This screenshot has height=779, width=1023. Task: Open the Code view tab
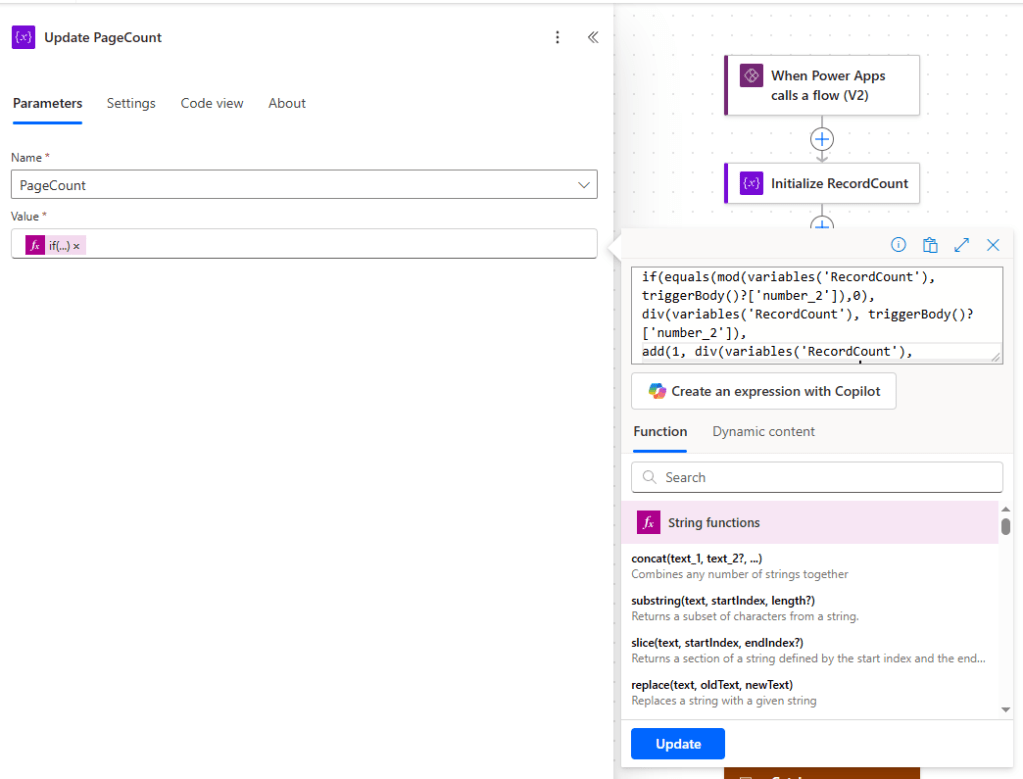(212, 103)
